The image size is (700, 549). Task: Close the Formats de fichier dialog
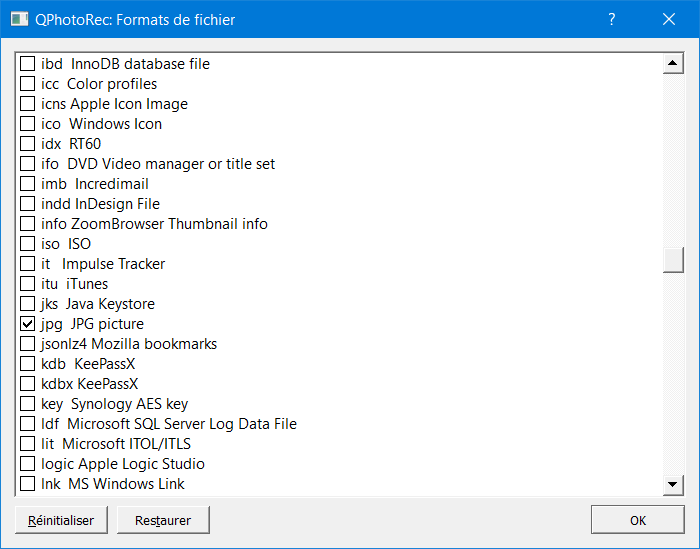[669, 19]
